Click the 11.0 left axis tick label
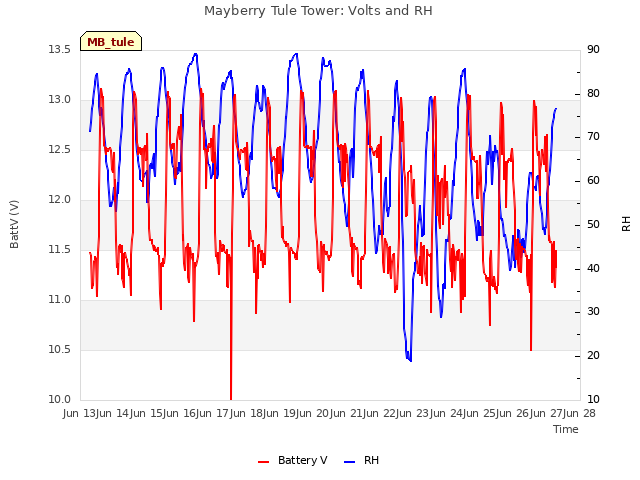The height and width of the screenshot is (480, 640). click(x=60, y=300)
